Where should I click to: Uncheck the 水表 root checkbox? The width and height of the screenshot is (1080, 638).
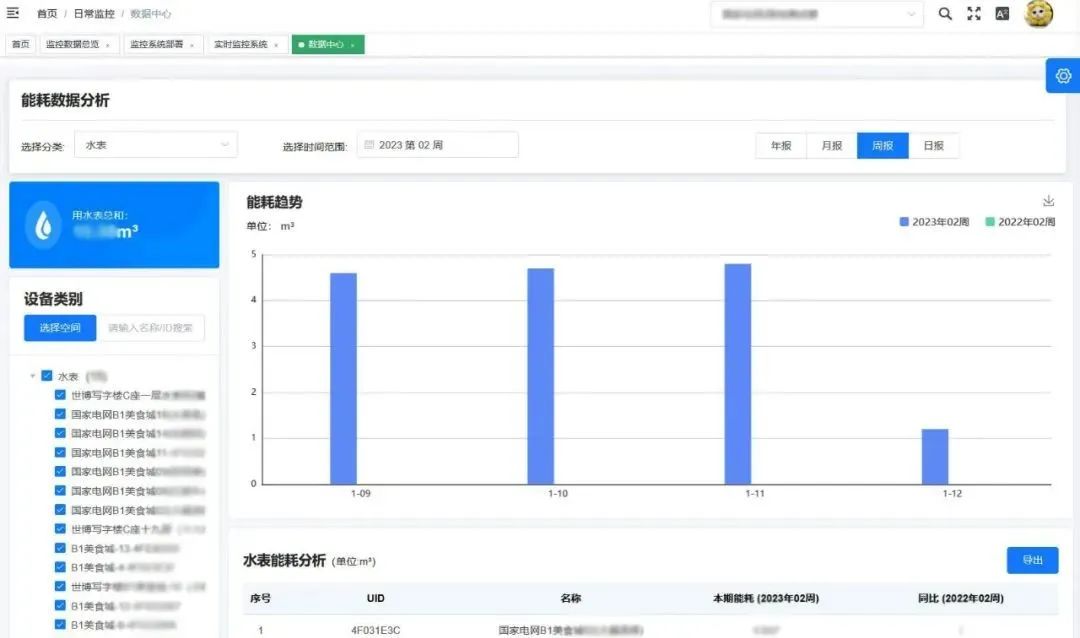click(47, 376)
